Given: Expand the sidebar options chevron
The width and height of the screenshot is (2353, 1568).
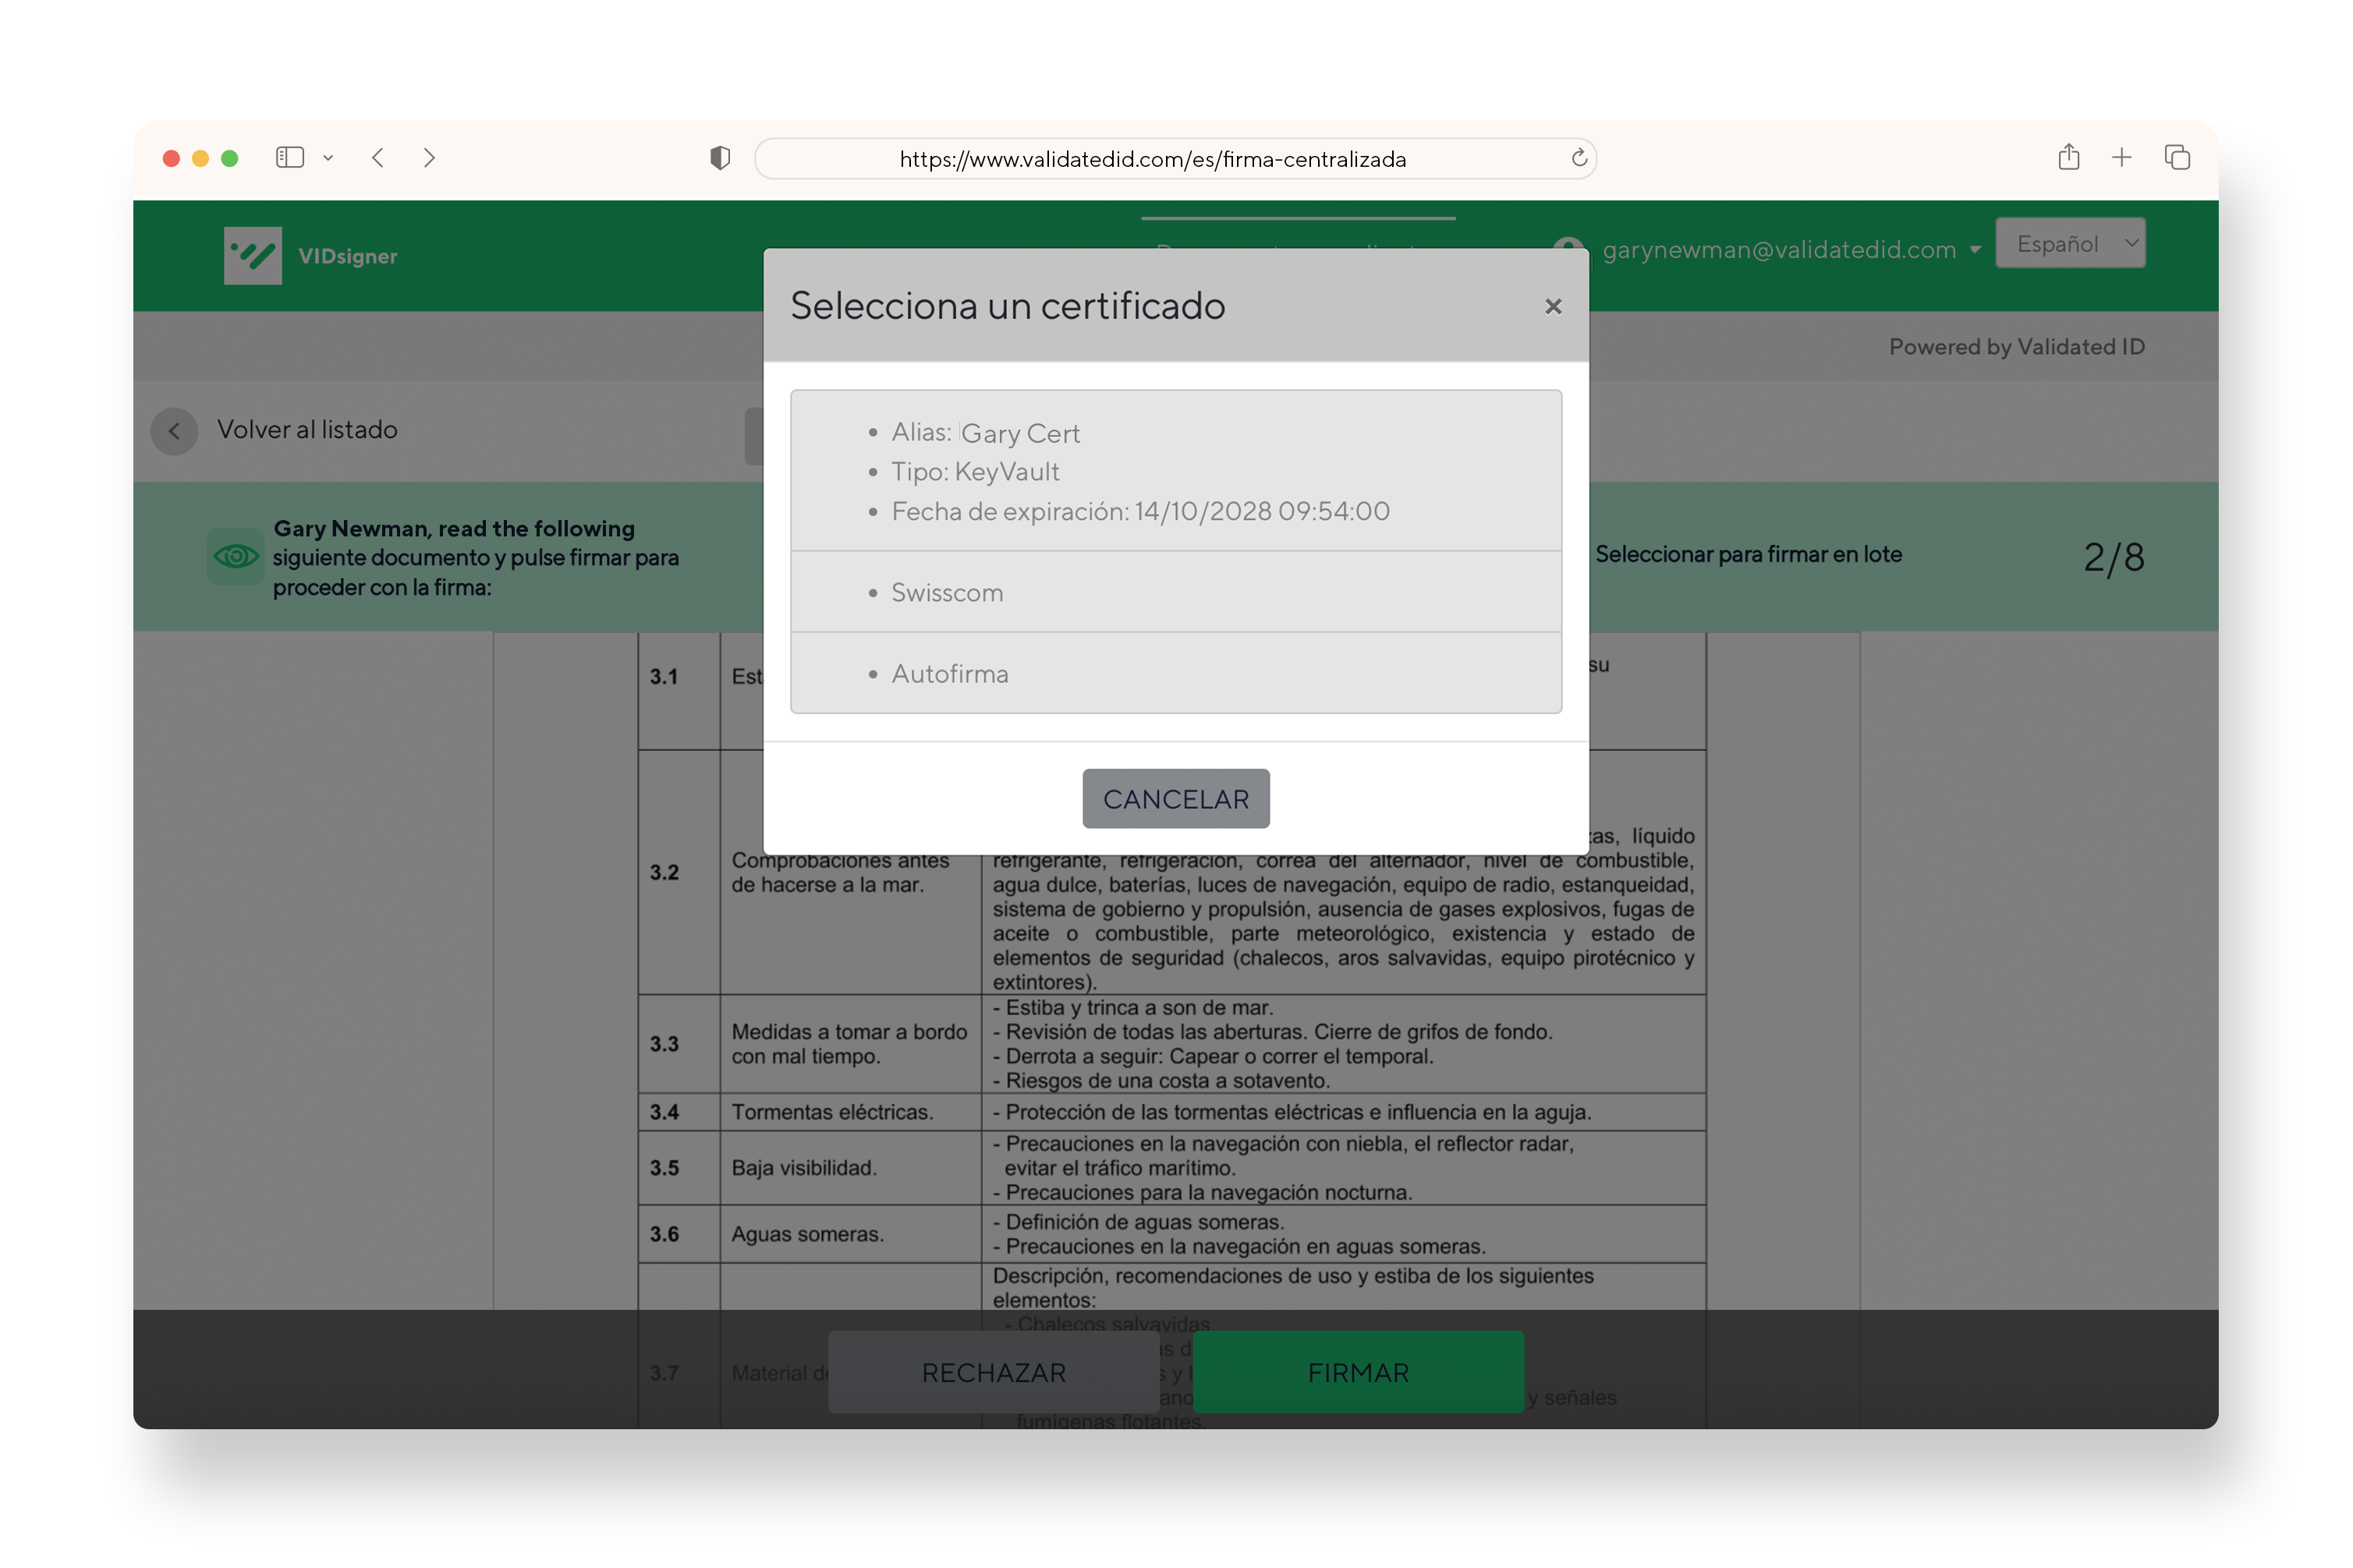Looking at the screenshot, I should (x=328, y=158).
